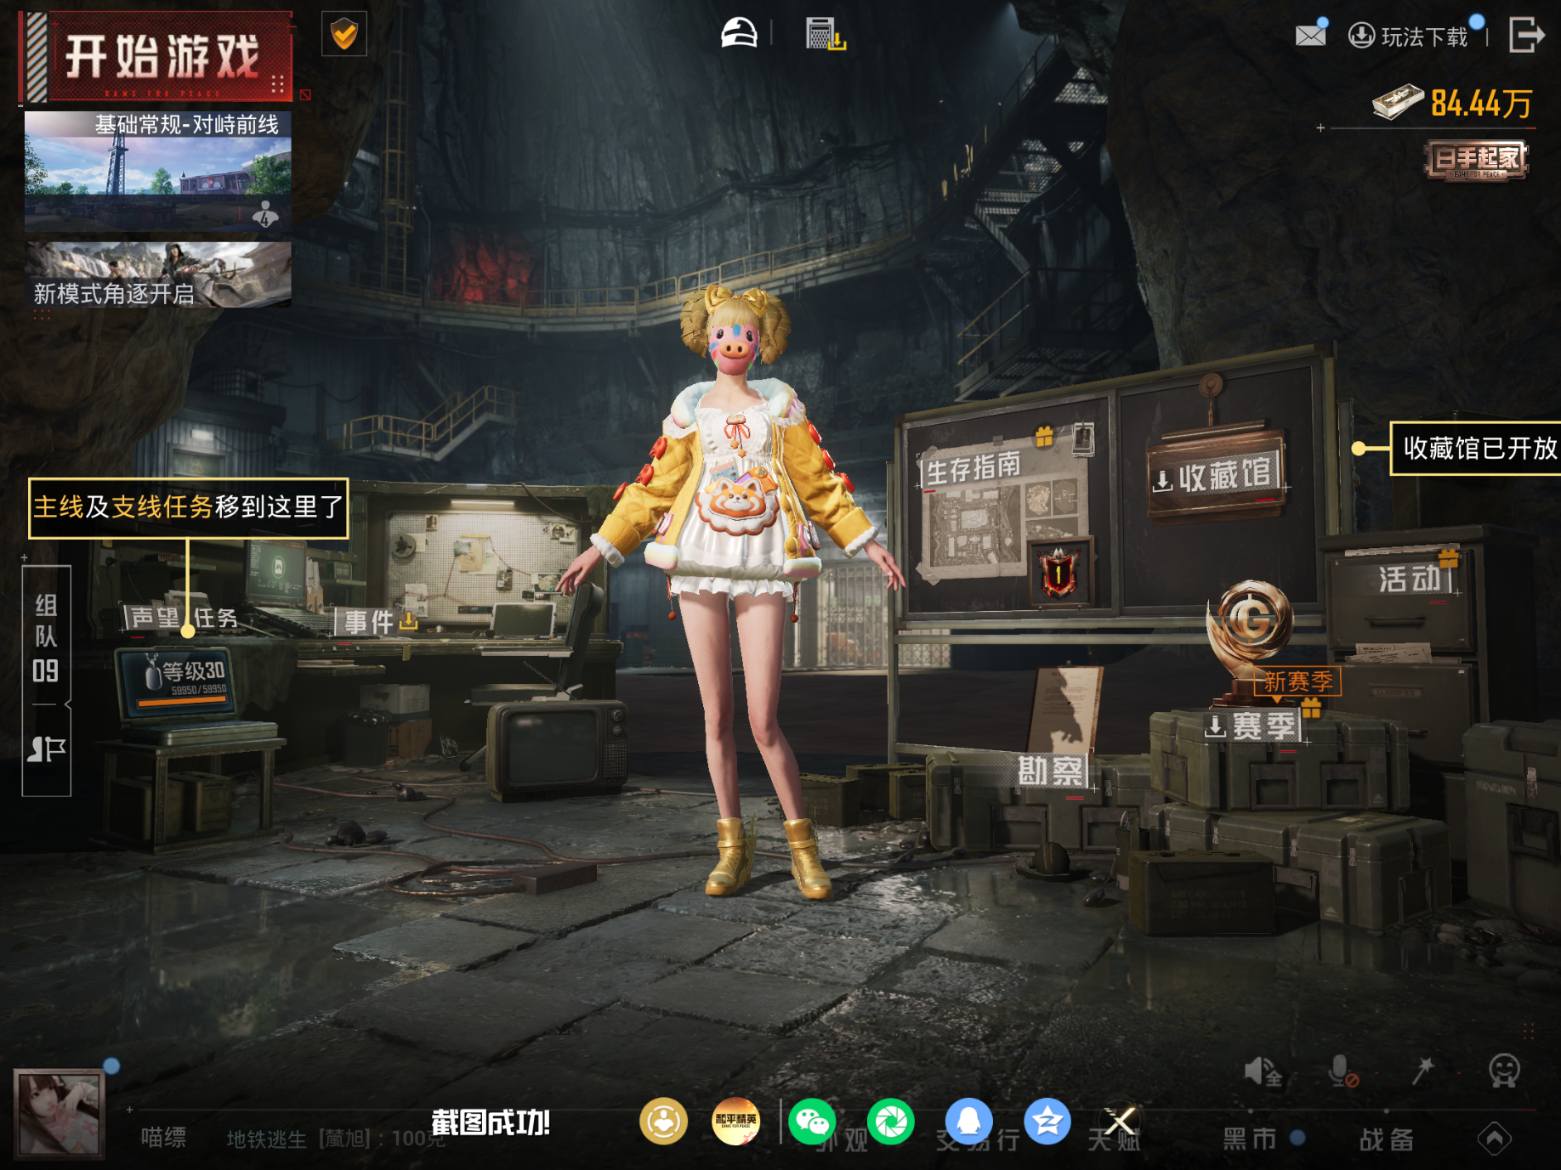Share screenshot to QQ
The width and height of the screenshot is (1561, 1170).
coord(968,1122)
